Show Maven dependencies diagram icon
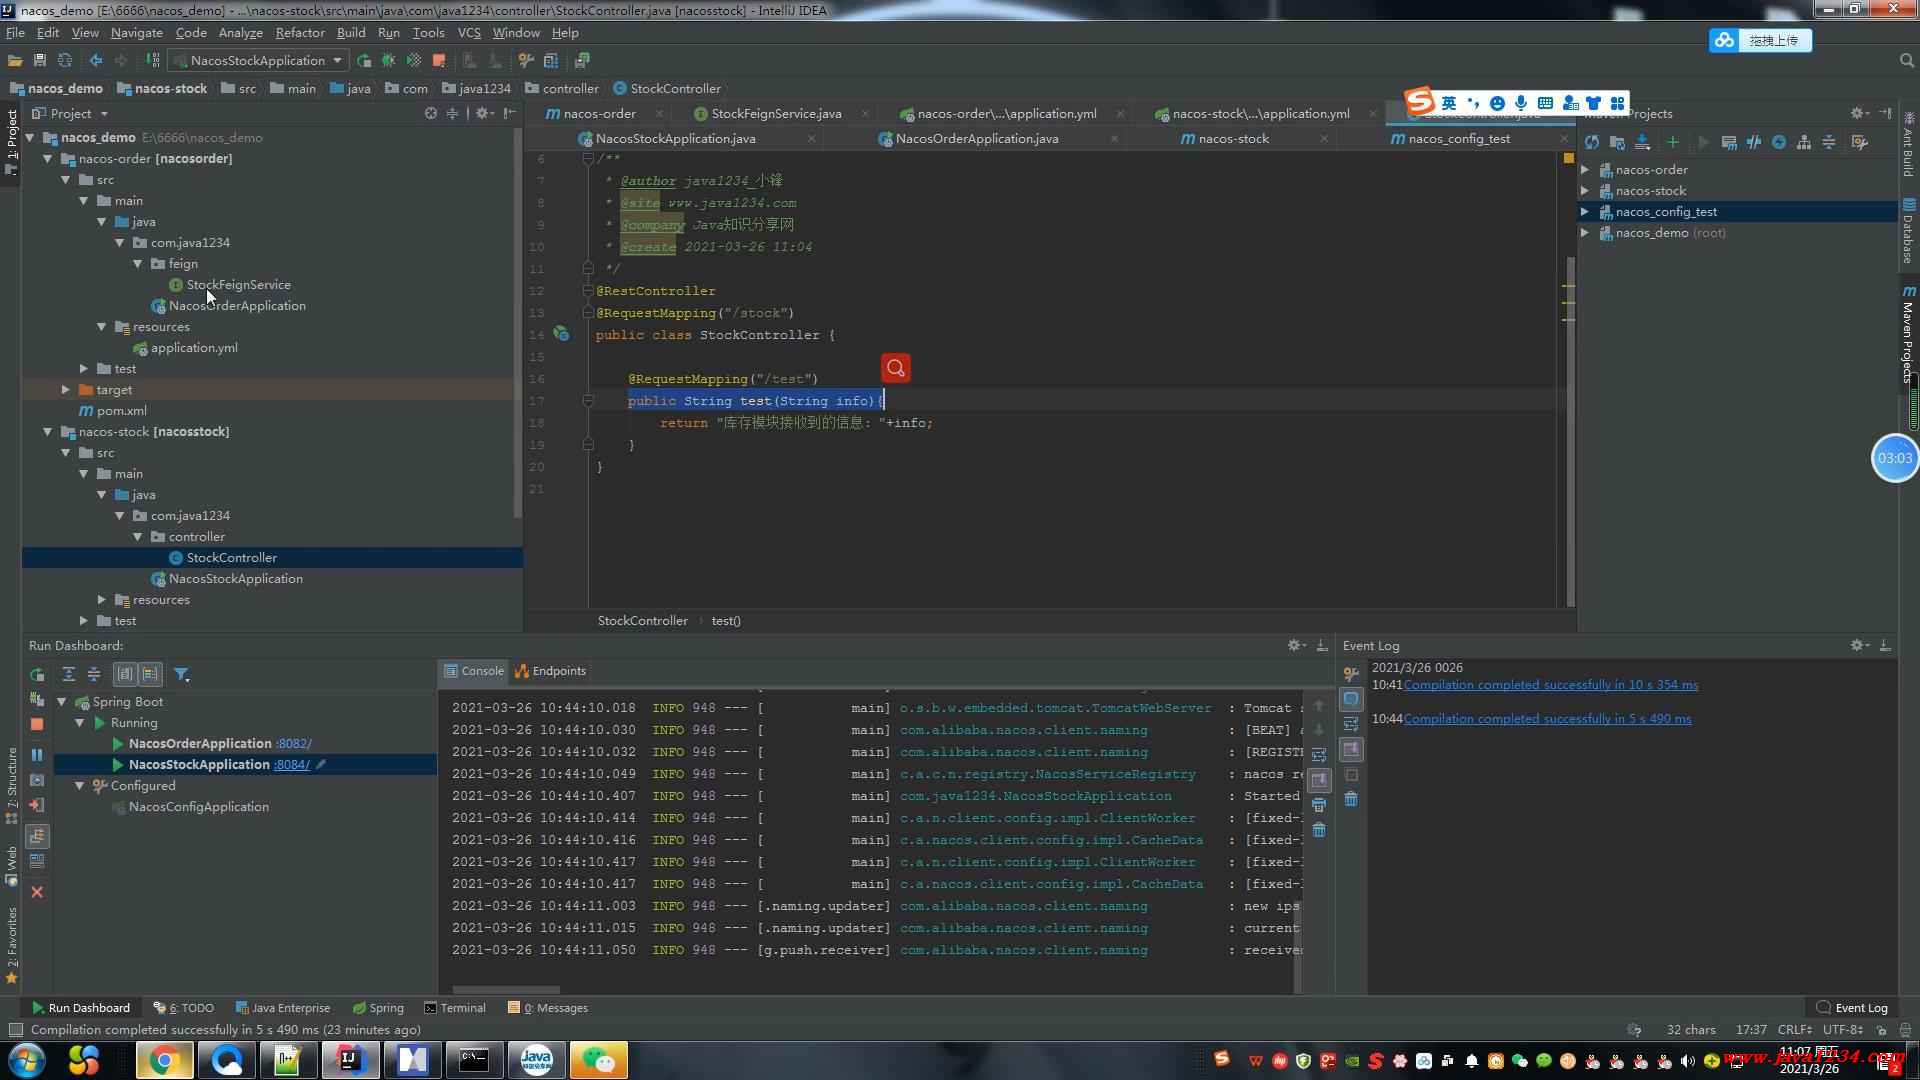Image resolution: width=1920 pixels, height=1080 pixels. 1804,143
